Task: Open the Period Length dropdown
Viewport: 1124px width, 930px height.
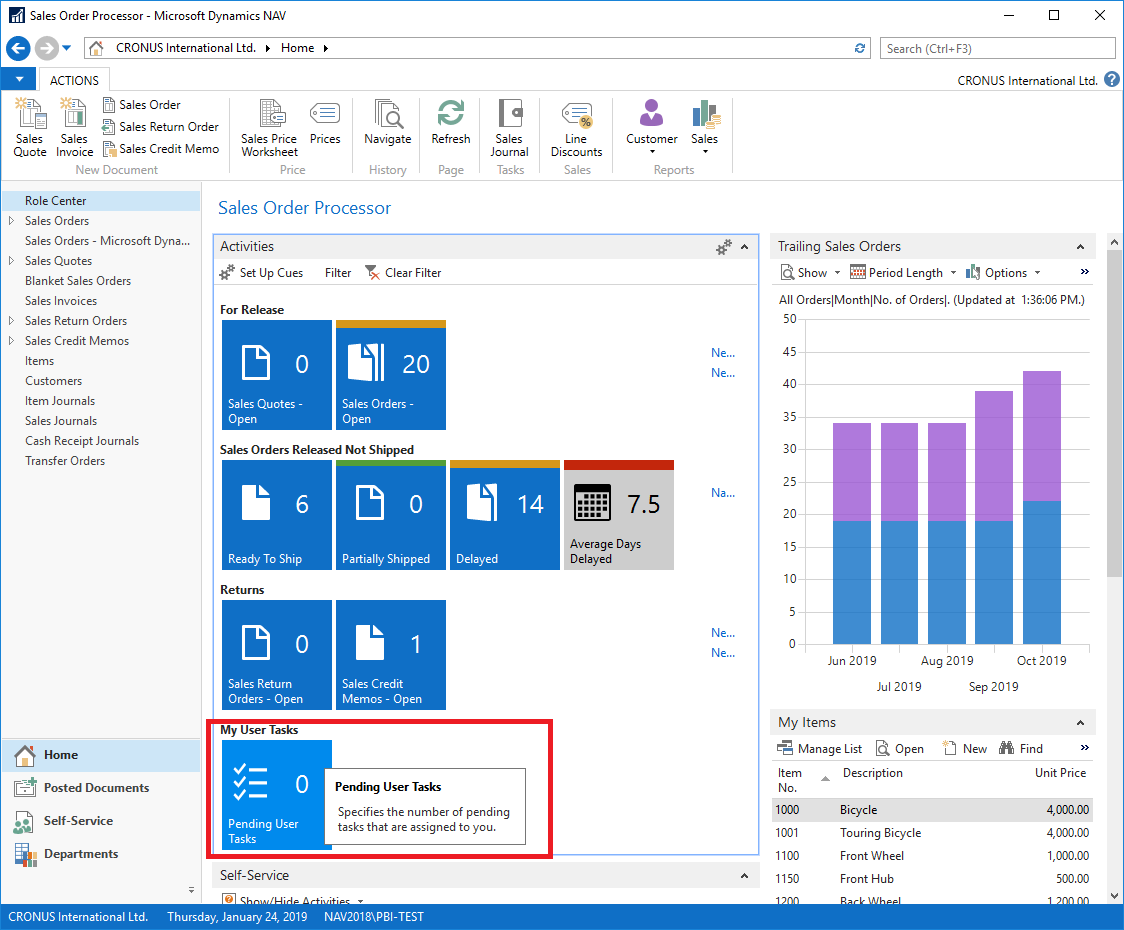Action: pyautogui.click(x=903, y=273)
